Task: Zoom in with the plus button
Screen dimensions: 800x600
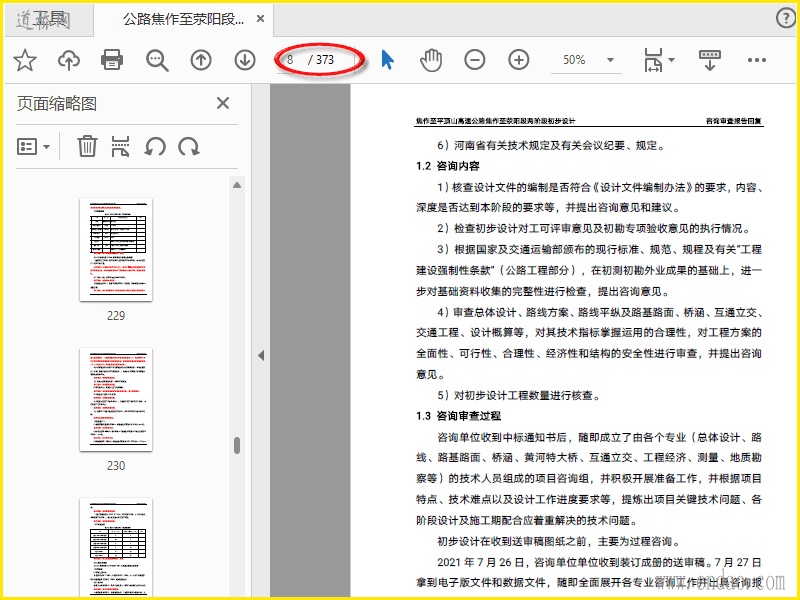Action: [518, 60]
